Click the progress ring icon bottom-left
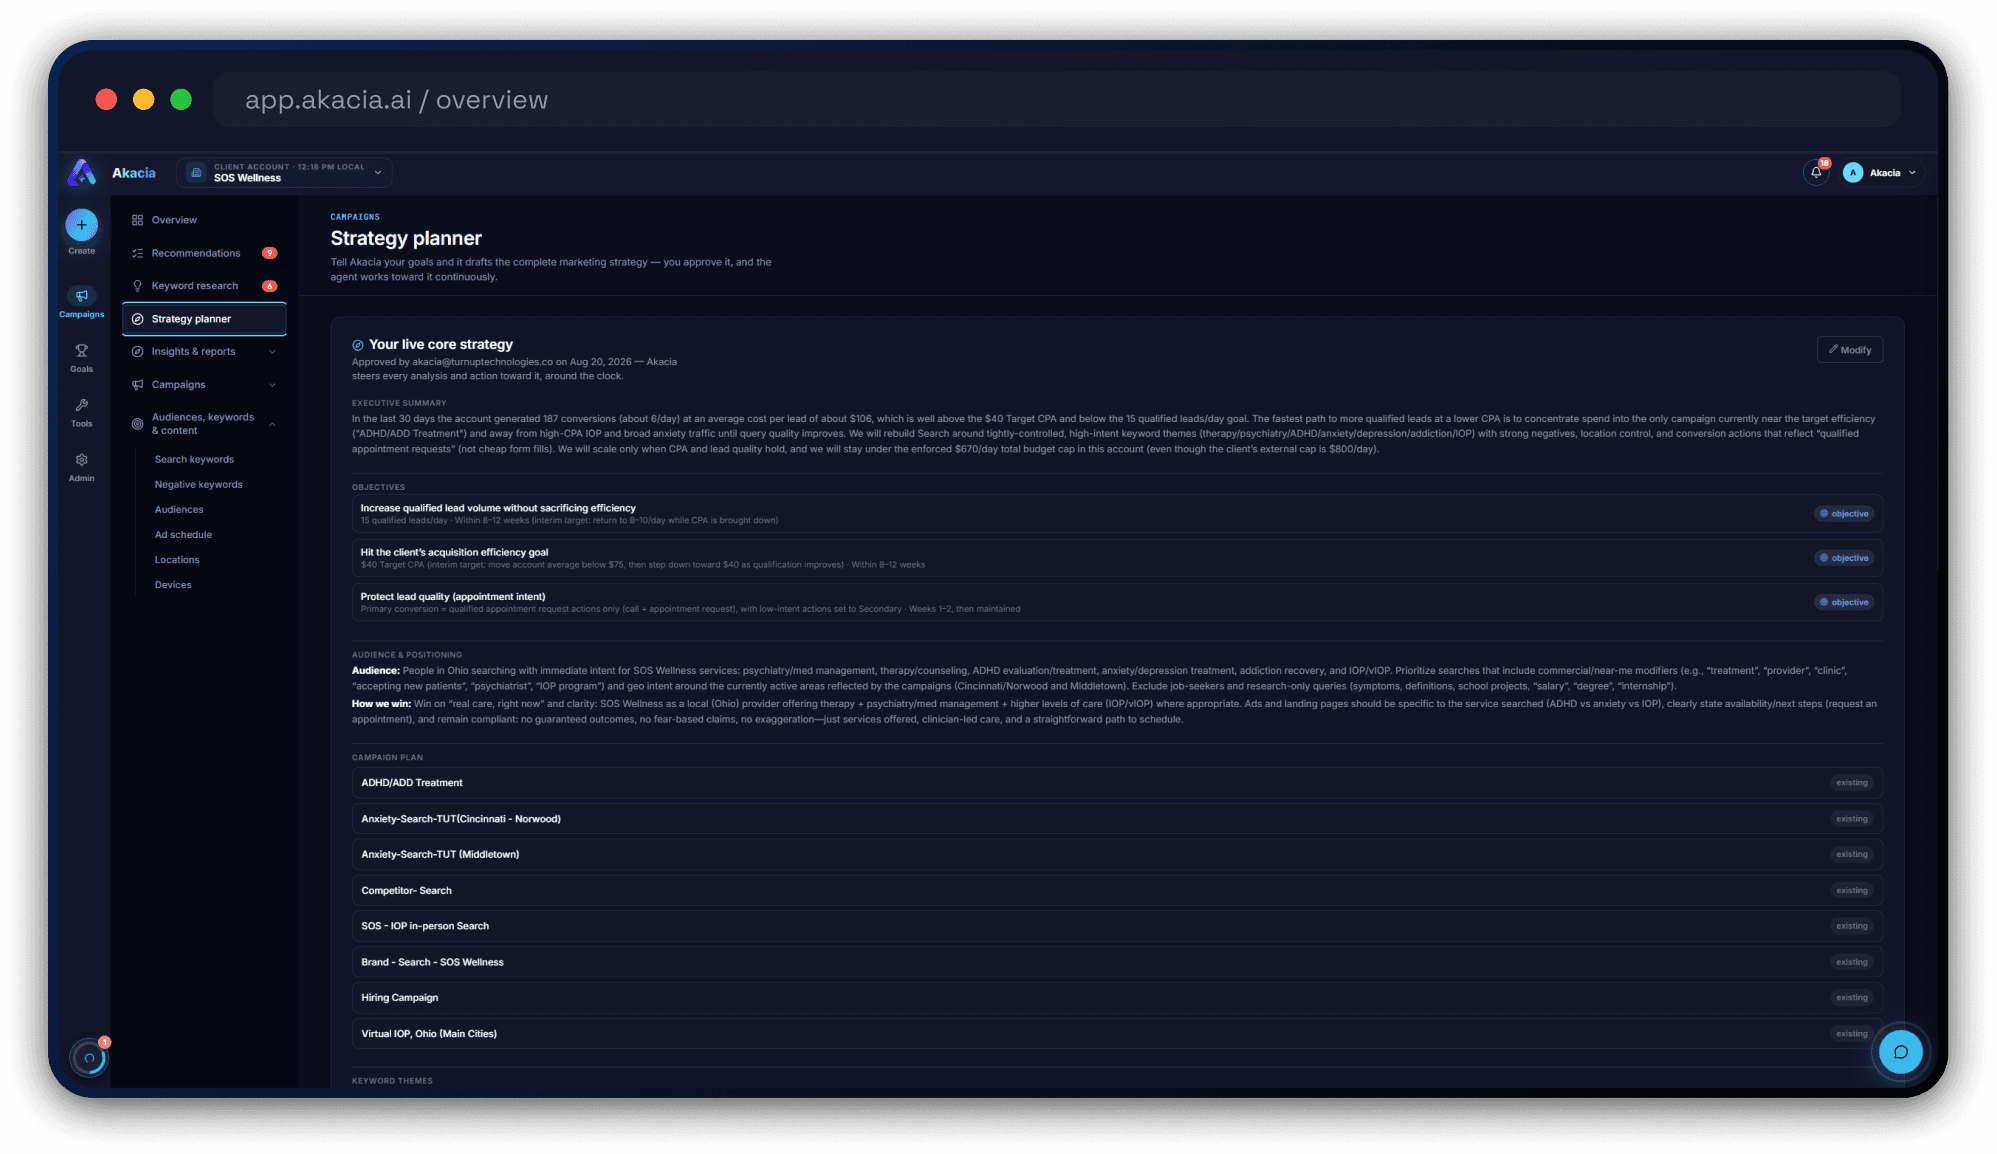 point(89,1058)
